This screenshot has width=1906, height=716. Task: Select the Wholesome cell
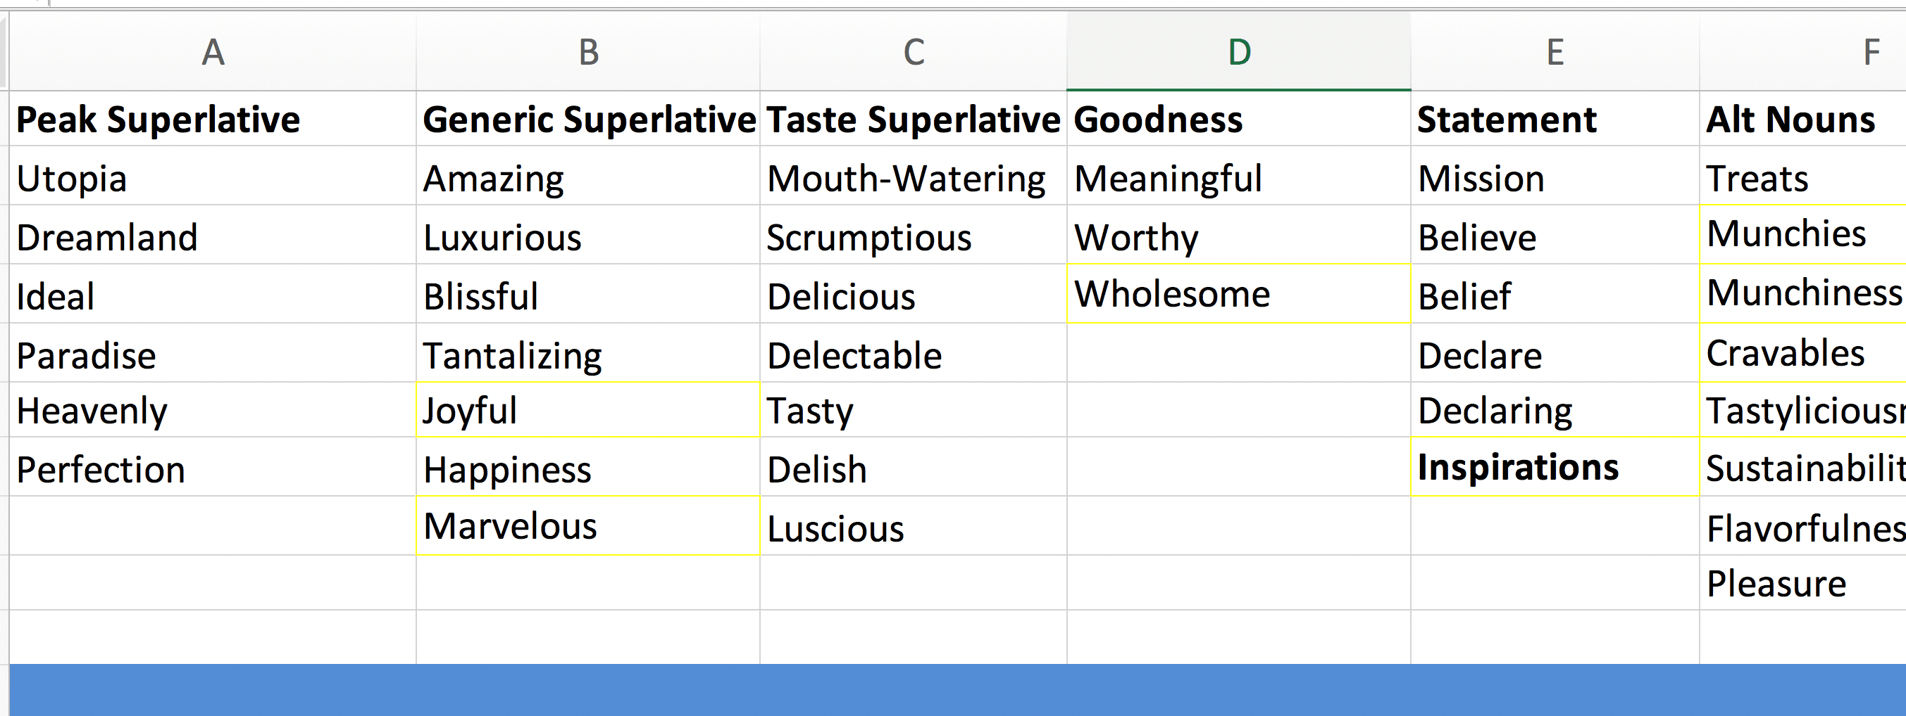(x=1239, y=294)
